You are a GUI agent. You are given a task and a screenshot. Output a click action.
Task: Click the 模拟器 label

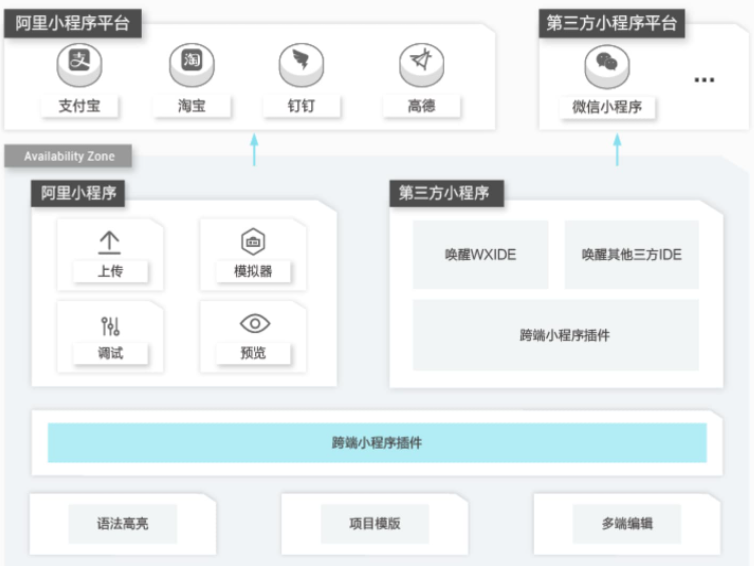coord(253,271)
